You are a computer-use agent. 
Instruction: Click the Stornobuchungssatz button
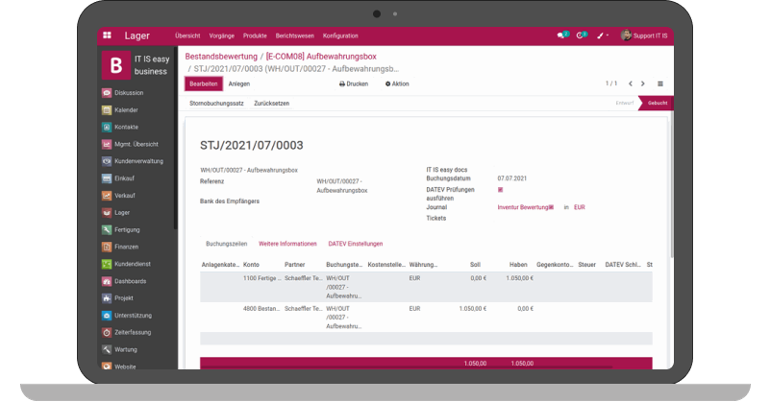pos(217,103)
